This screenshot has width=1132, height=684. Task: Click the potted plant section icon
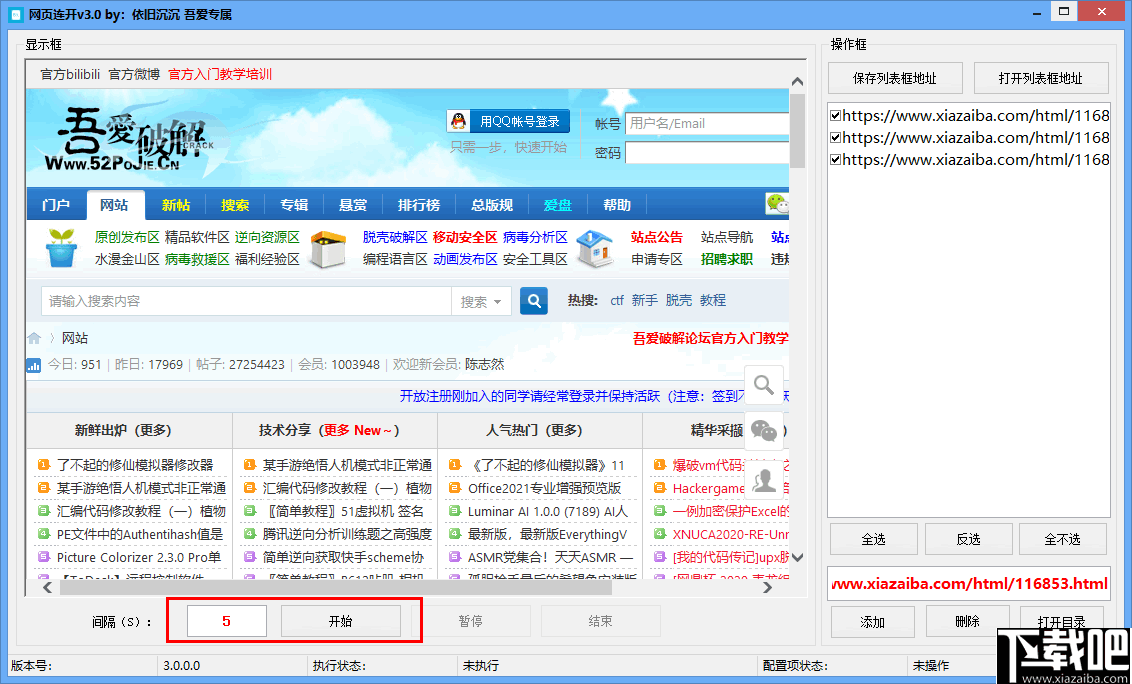(61, 248)
